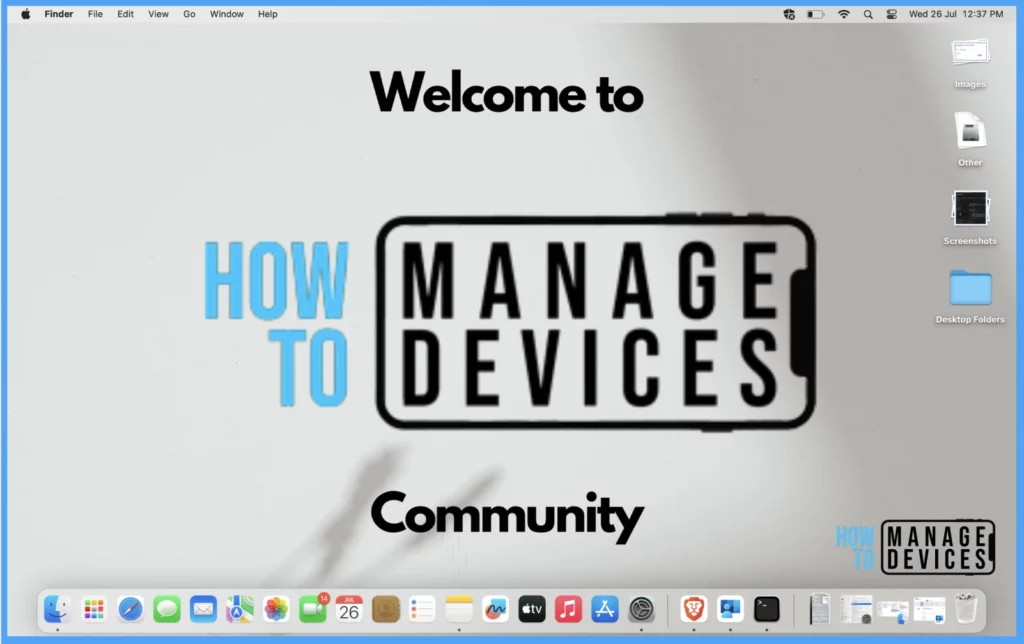The height and width of the screenshot is (644, 1024).
Task: Open the View menu
Action: coord(158,14)
